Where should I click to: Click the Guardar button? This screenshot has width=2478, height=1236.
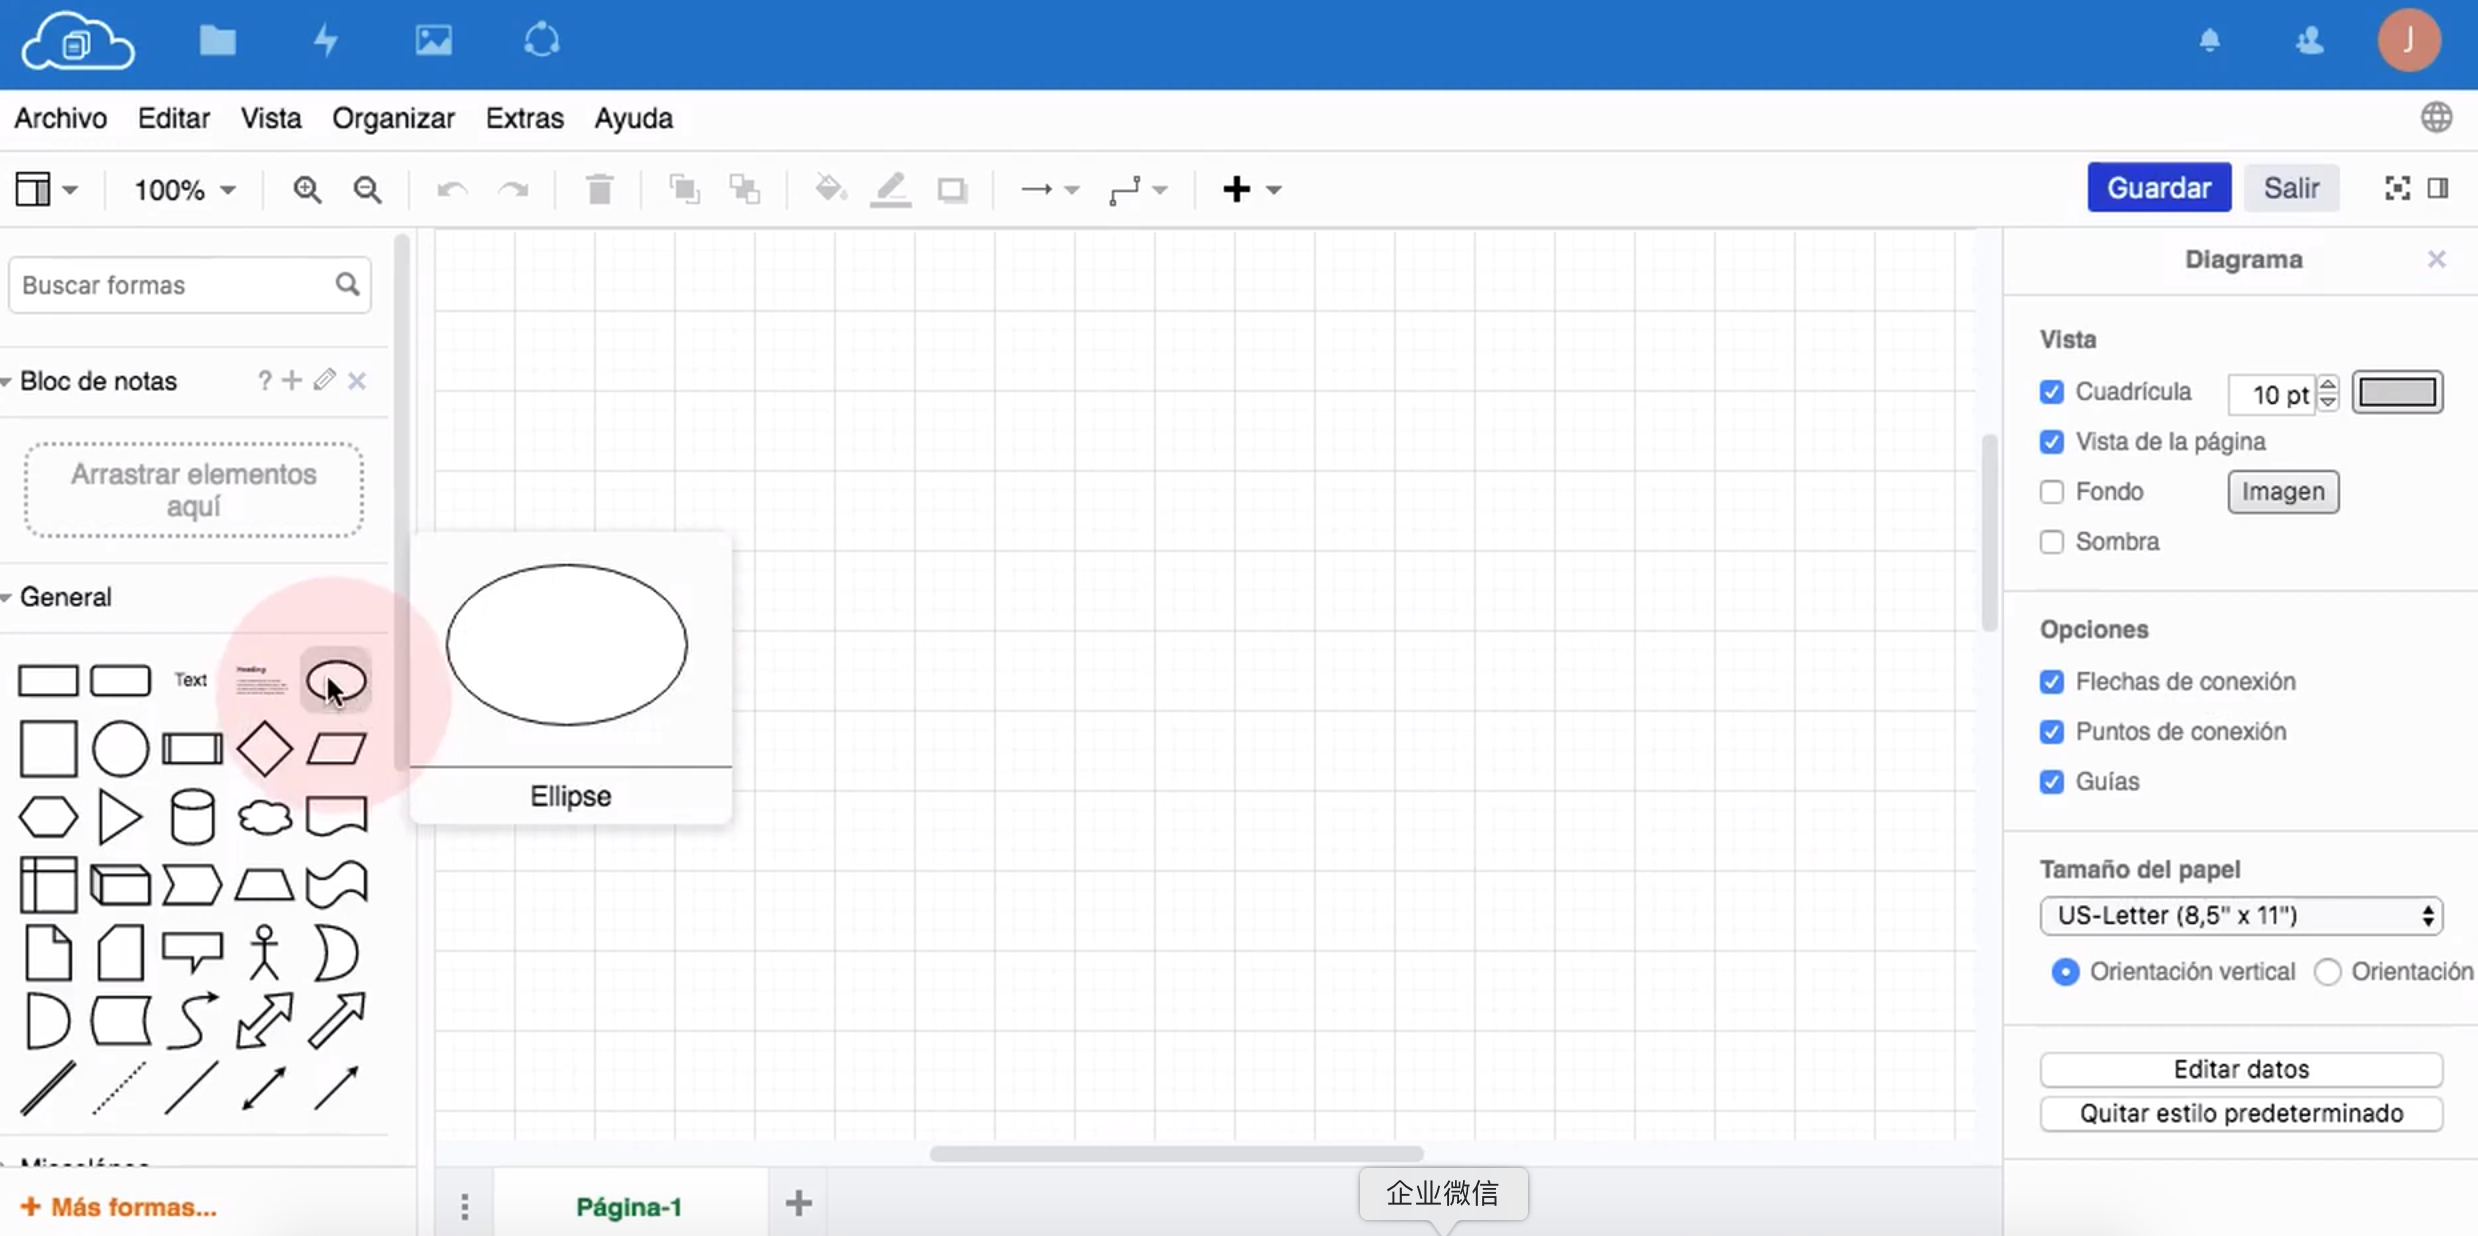pyautogui.click(x=2159, y=188)
